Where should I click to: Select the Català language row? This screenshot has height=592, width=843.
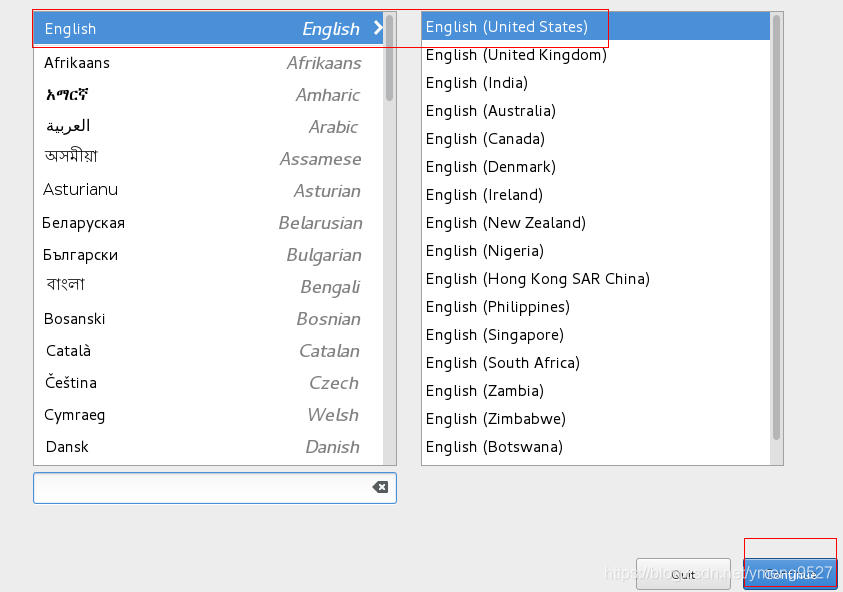(209, 351)
